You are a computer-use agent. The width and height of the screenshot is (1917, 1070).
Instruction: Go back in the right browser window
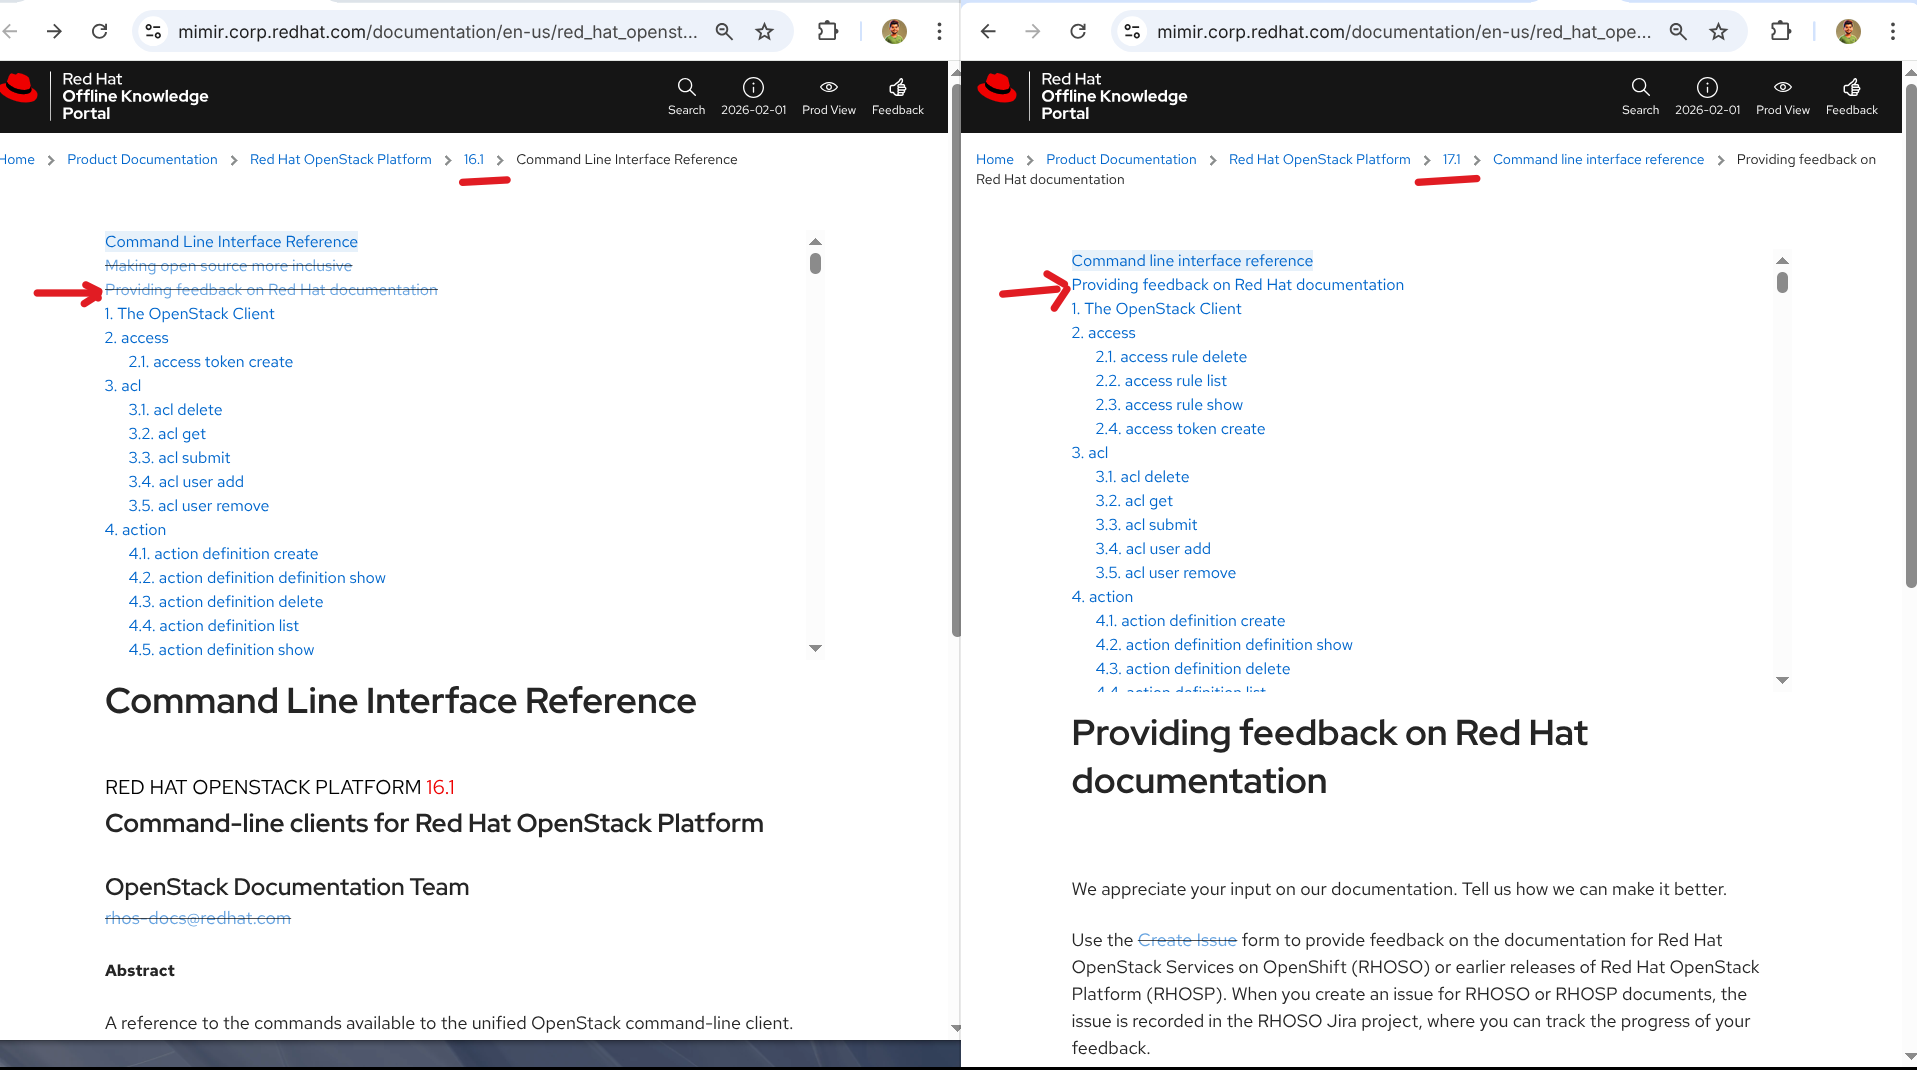point(988,31)
